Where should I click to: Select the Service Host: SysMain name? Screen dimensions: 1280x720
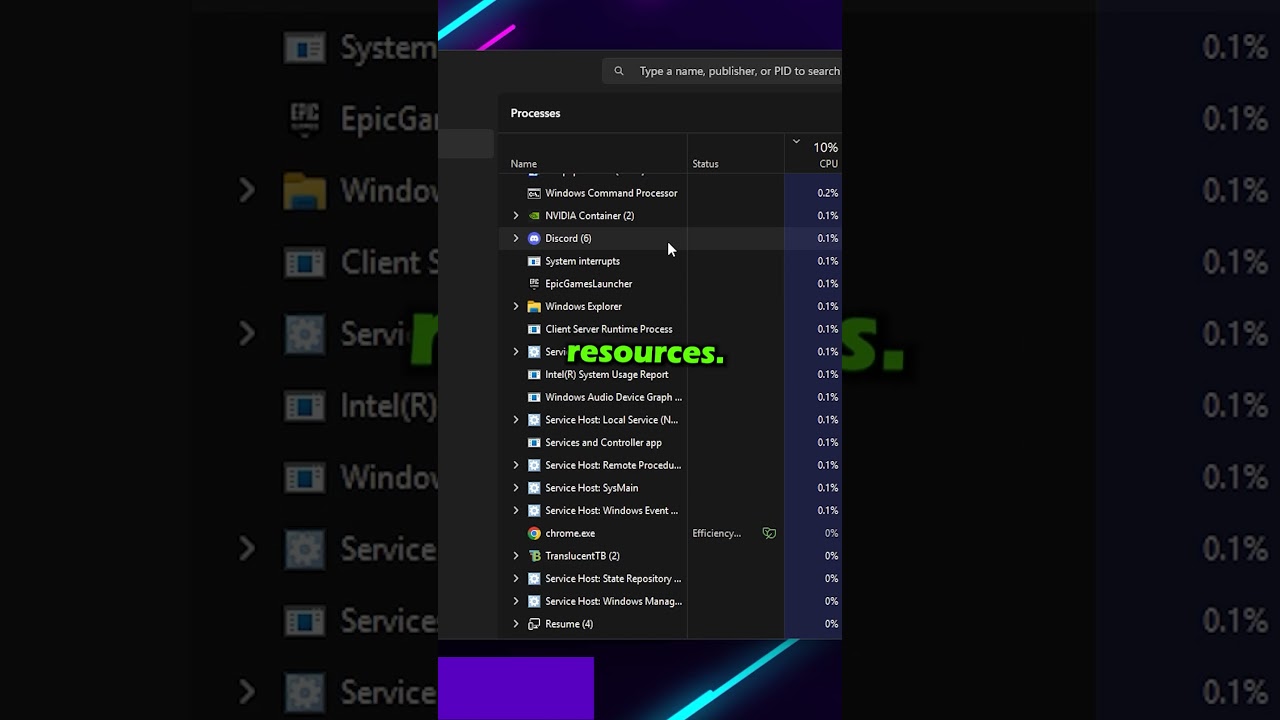[591, 488]
